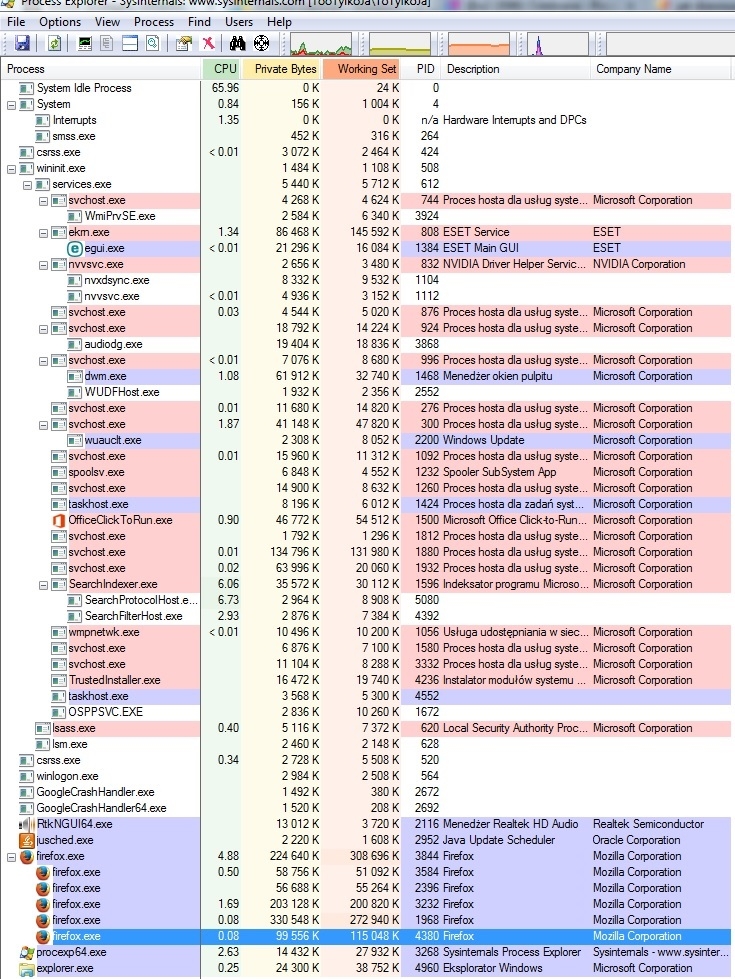Image resolution: width=735 pixels, height=979 pixels.
Task: Collapse the SearchIndexer.exe tree node
Action: [44, 585]
